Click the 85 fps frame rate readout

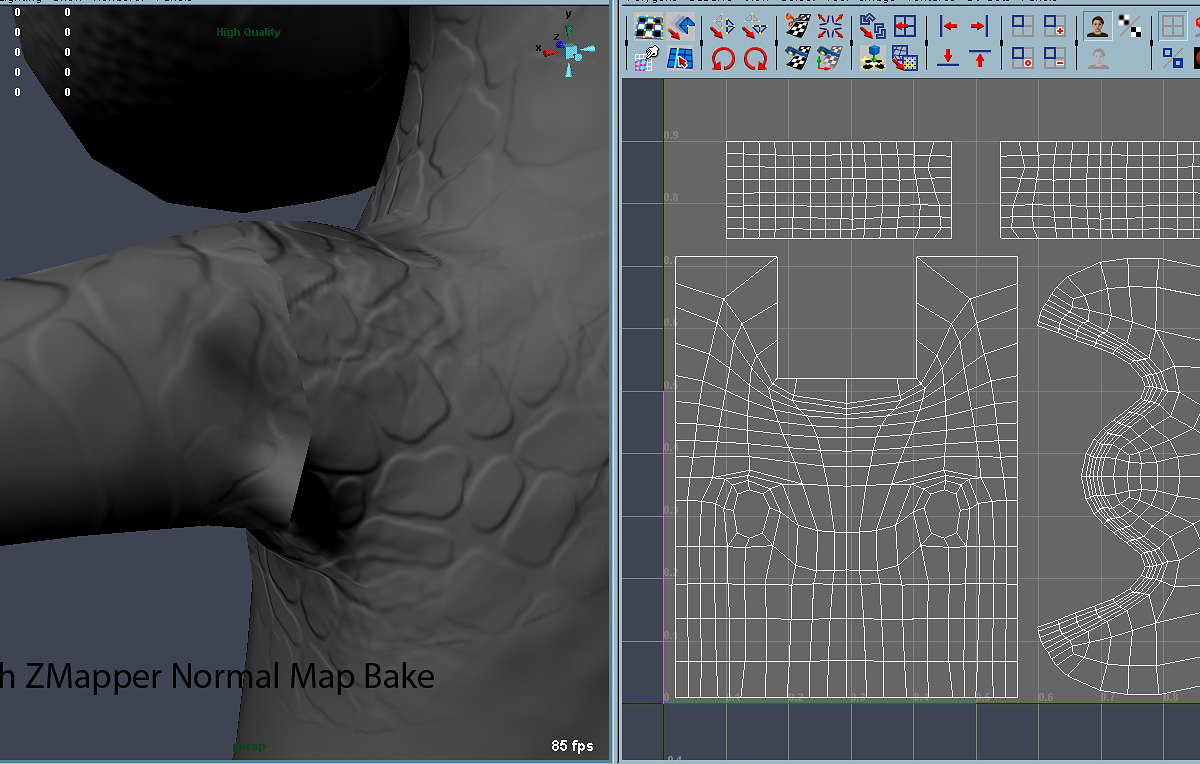click(572, 746)
